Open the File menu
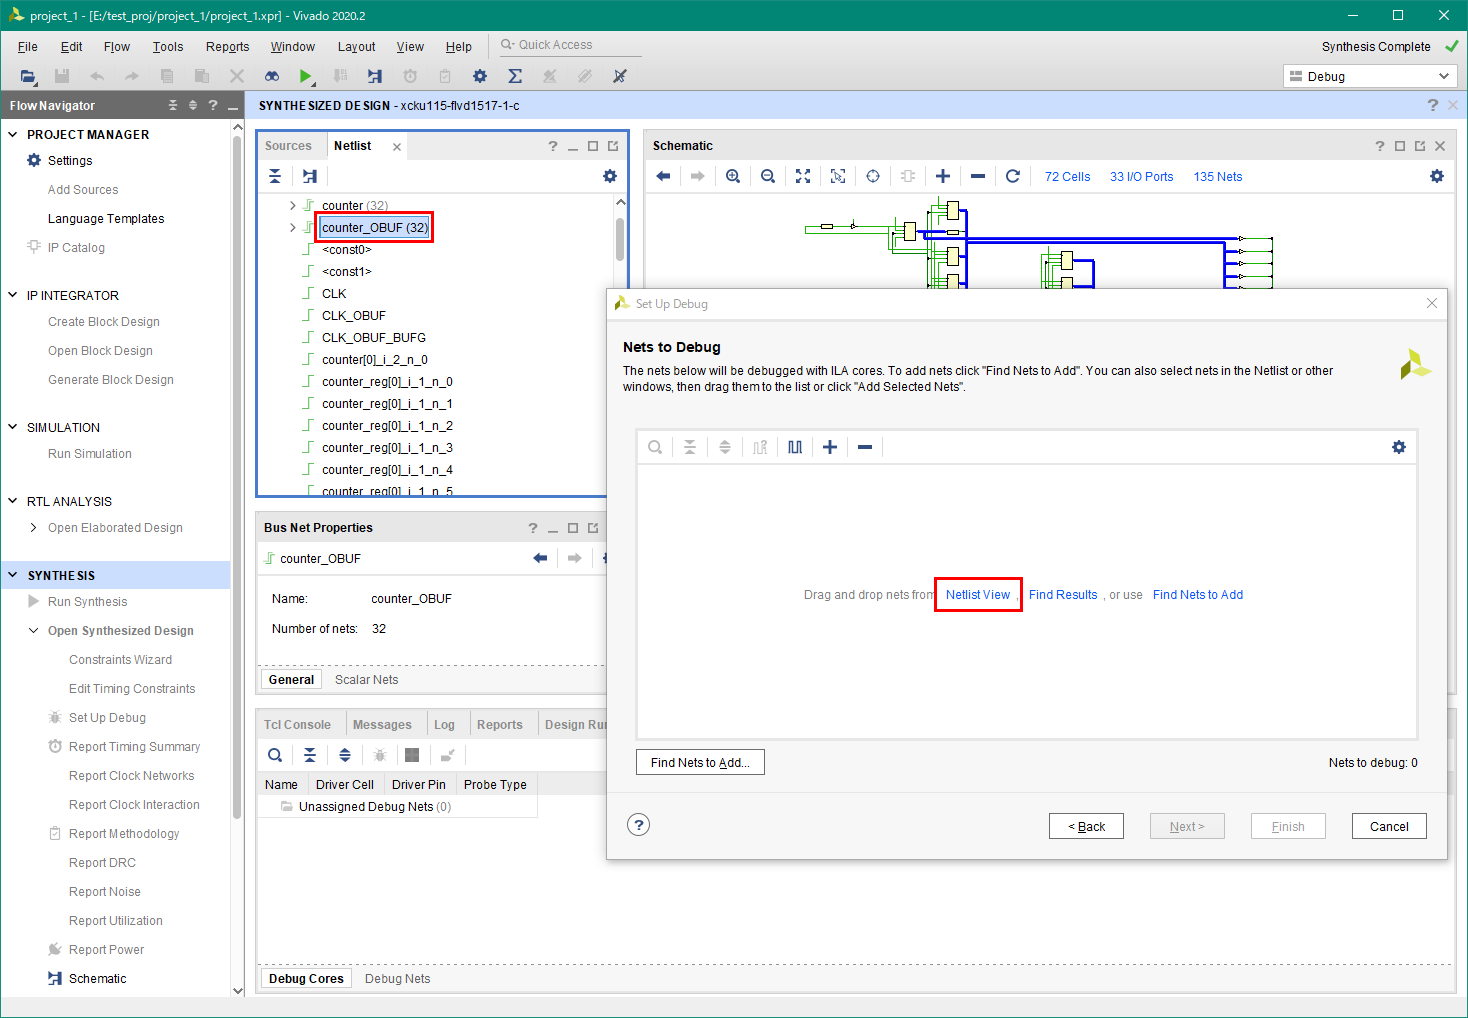Screen dimensions: 1468x1018 (x=28, y=46)
